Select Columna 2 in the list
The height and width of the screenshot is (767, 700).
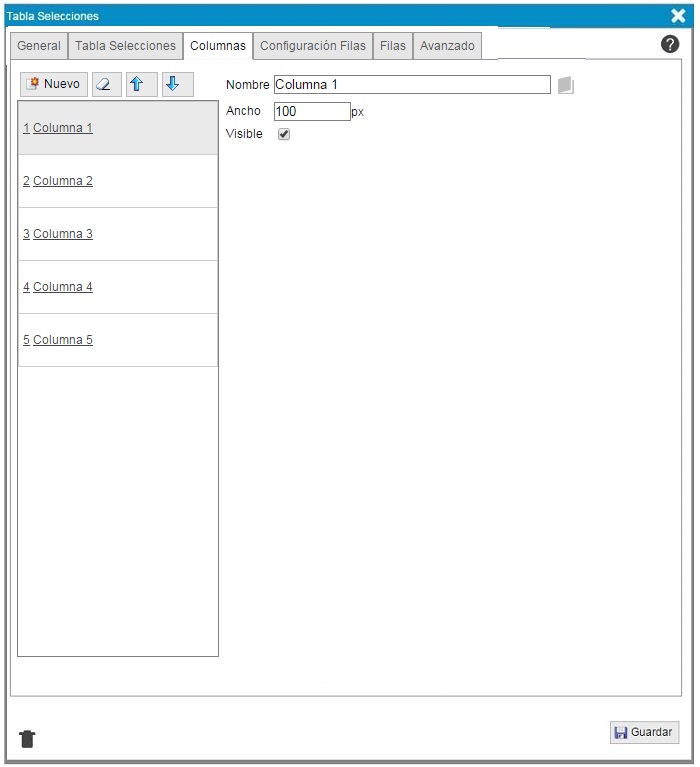pos(62,181)
